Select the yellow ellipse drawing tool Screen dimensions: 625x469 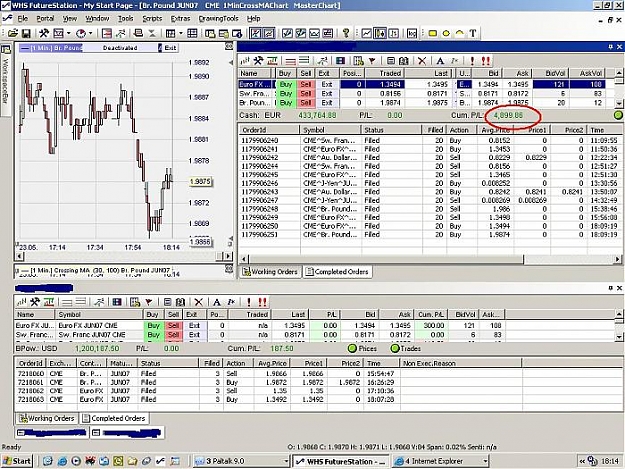(x=446, y=33)
